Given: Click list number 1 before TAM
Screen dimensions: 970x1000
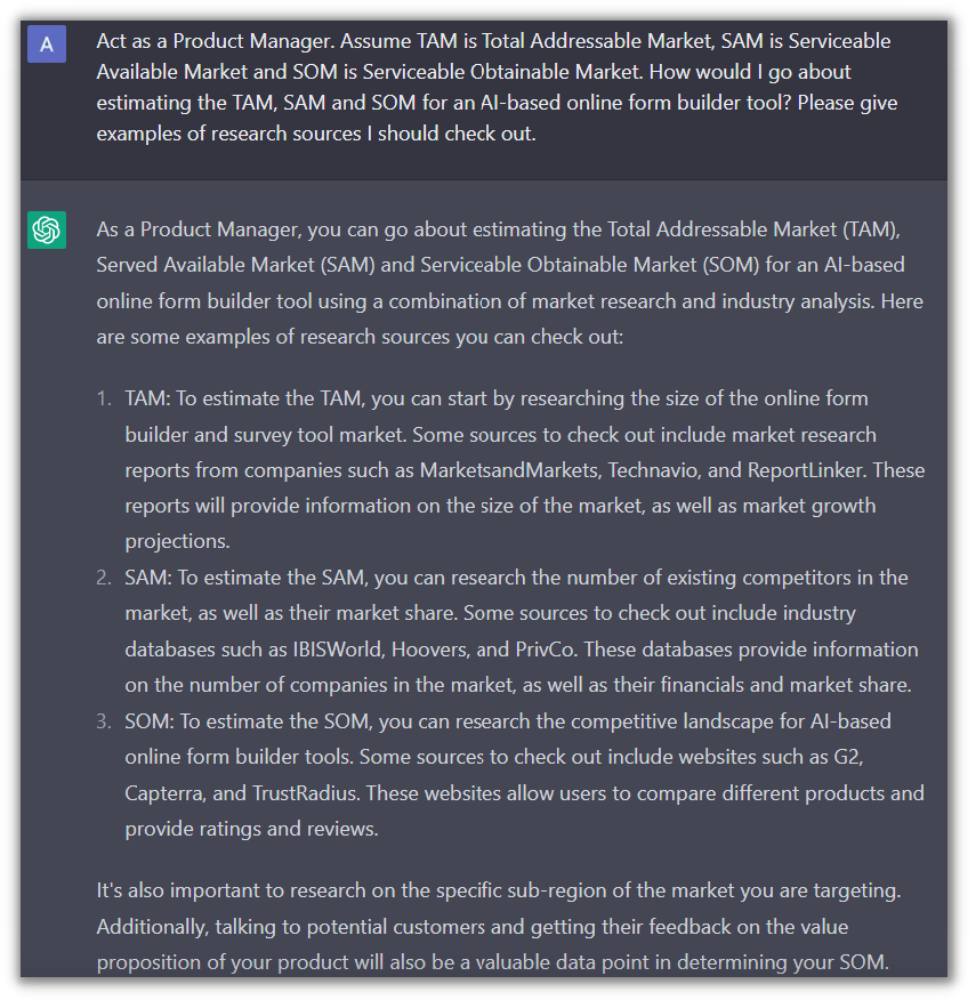Looking at the screenshot, I should pyautogui.click(x=104, y=399).
